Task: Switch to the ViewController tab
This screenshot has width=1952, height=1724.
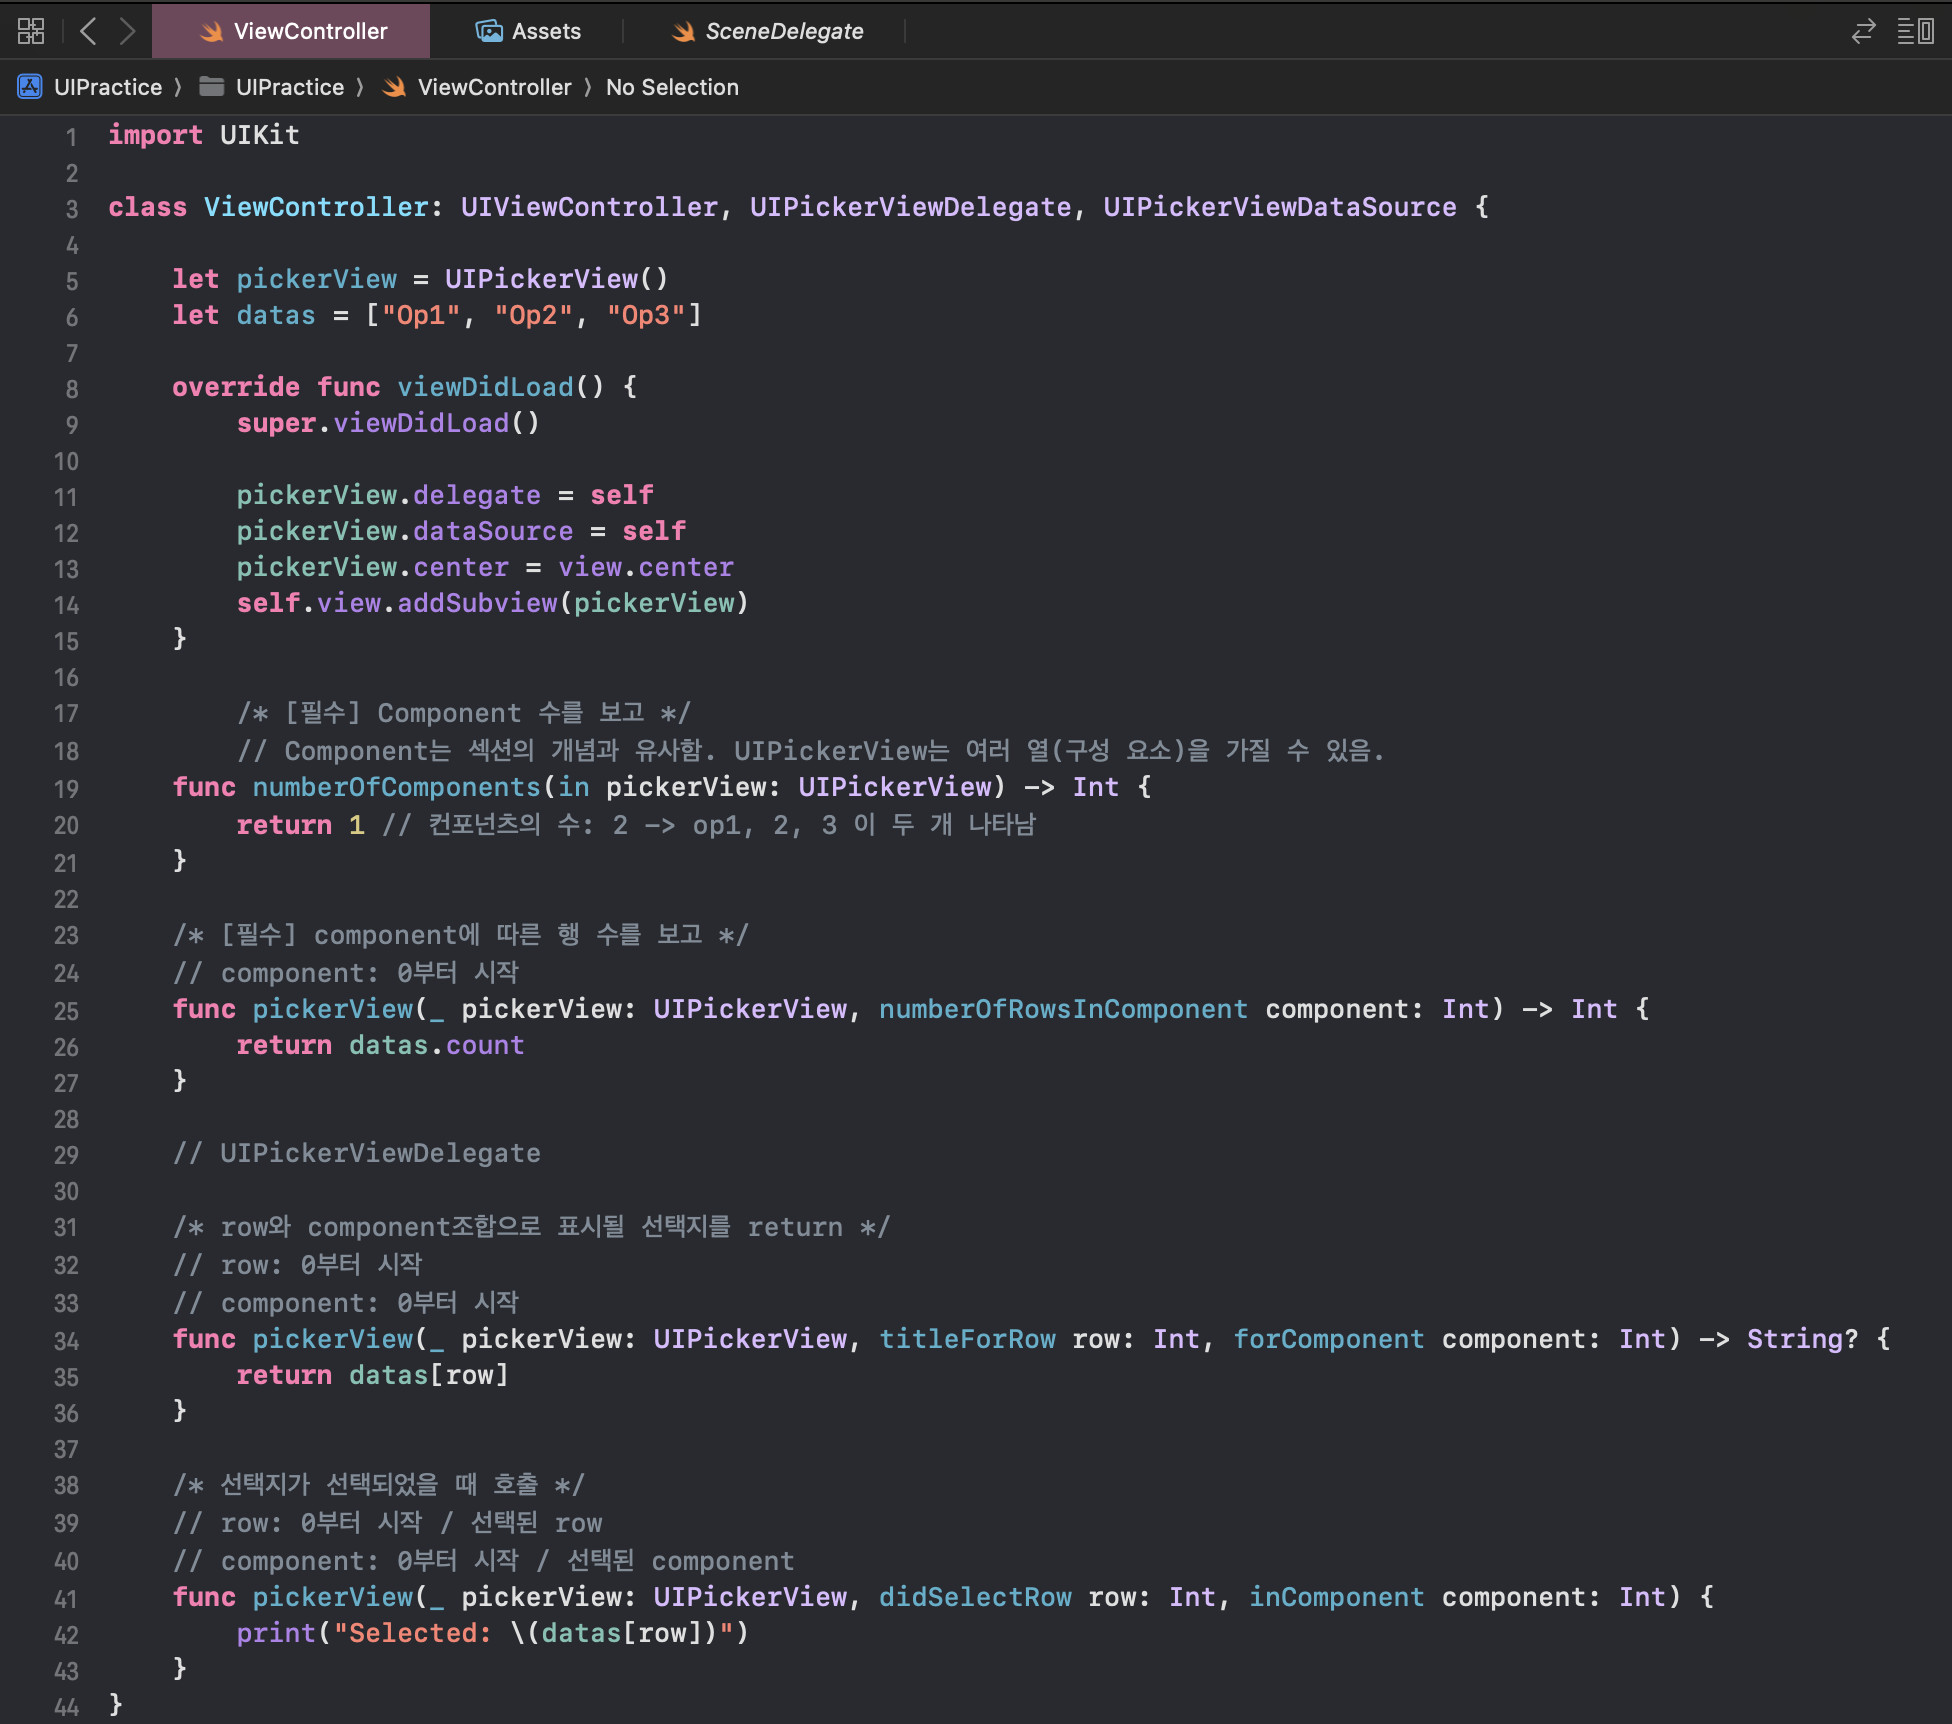Action: (309, 31)
